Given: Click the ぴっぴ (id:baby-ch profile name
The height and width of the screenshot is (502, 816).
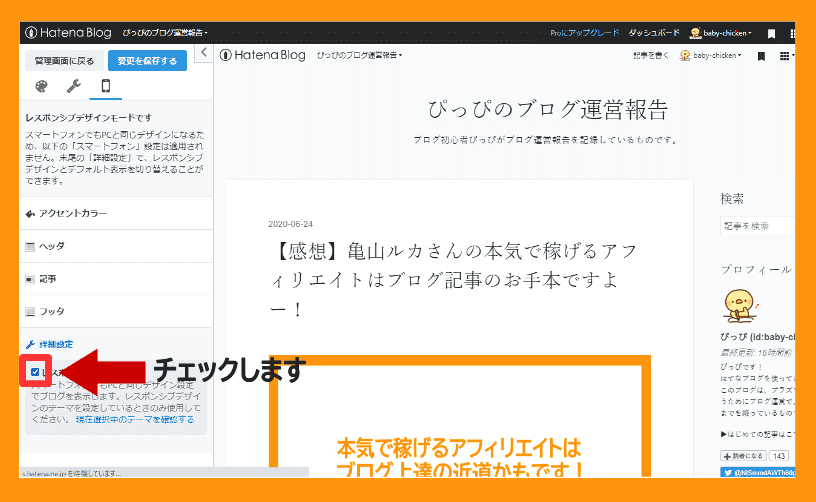Looking at the screenshot, I should pyautogui.click(x=758, y=337).
